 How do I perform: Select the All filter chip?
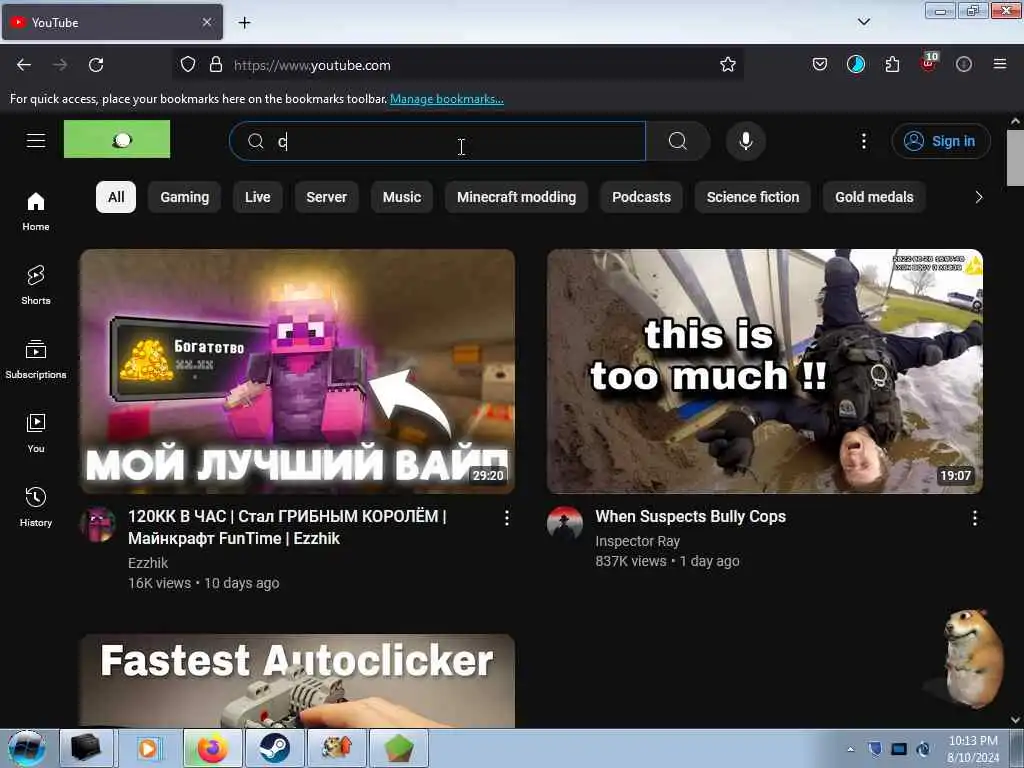[x=116, y=197]
